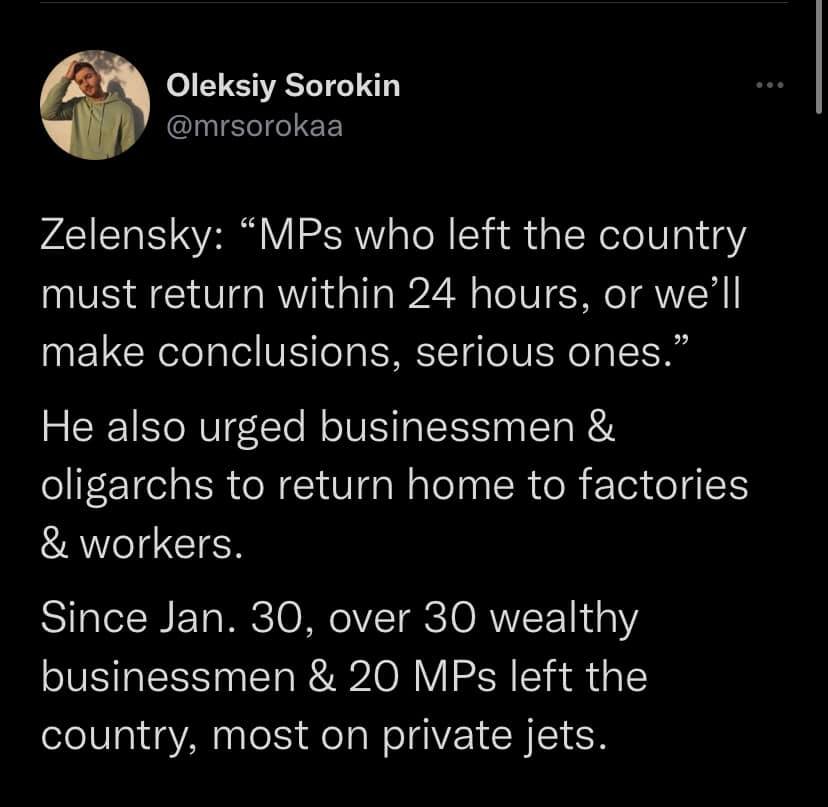Open the Oleksiy Sorokin display name link
This screenshot has height=807, width=828.
tap(283, 86)
